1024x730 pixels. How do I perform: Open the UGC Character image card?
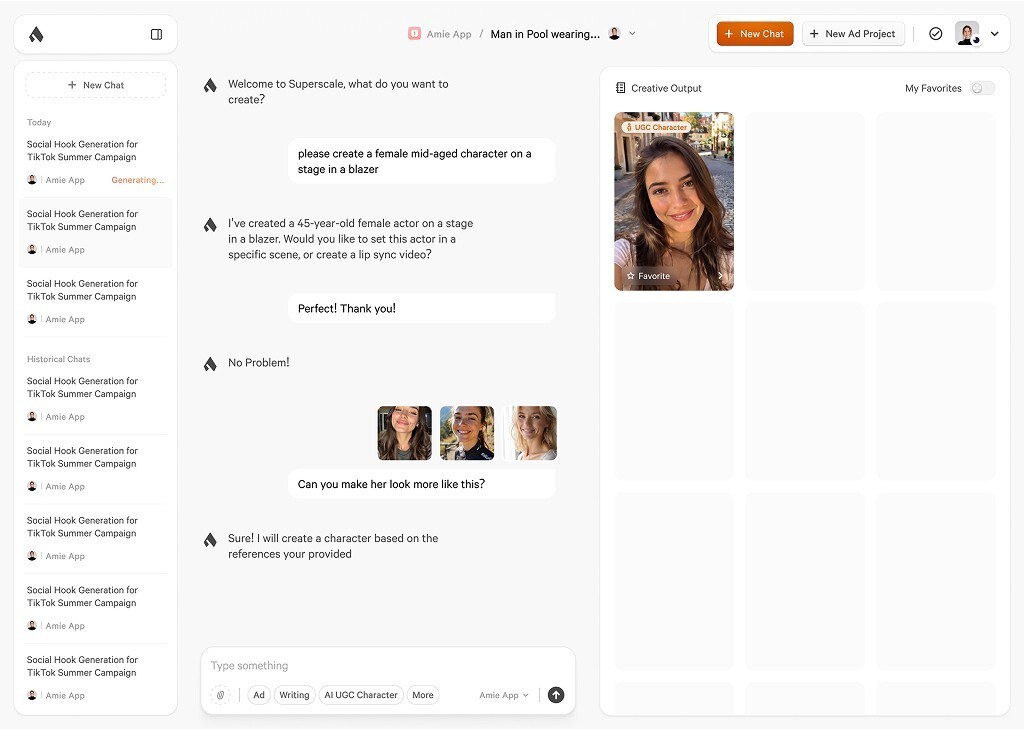click(673, 201)
